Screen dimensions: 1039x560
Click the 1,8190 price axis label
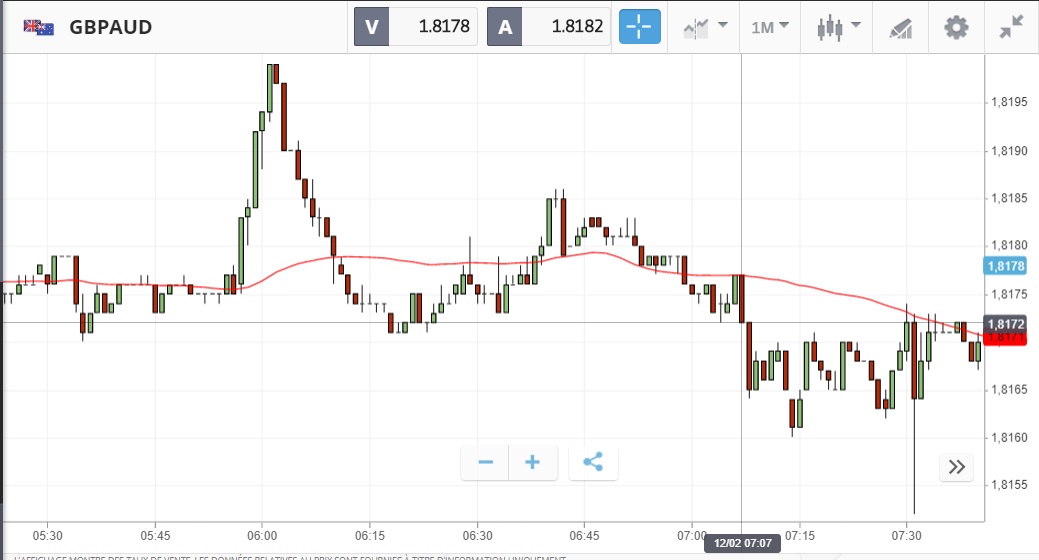coord(1009,150)
